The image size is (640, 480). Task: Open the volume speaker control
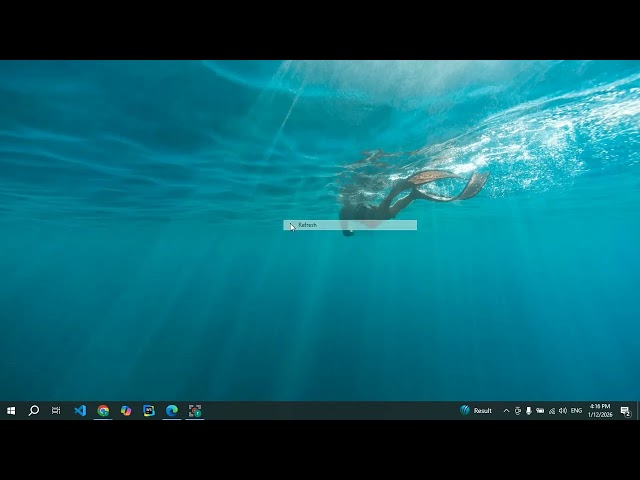563,411
